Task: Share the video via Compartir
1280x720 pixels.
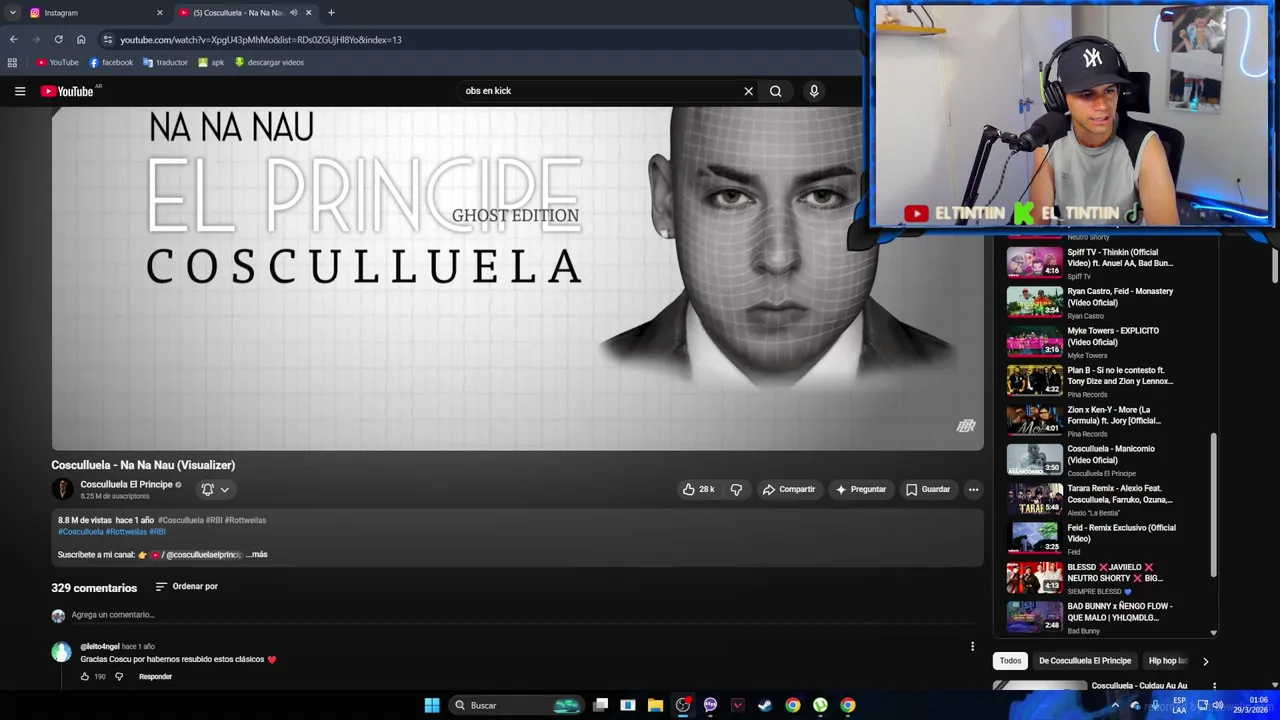Action: 788,489
